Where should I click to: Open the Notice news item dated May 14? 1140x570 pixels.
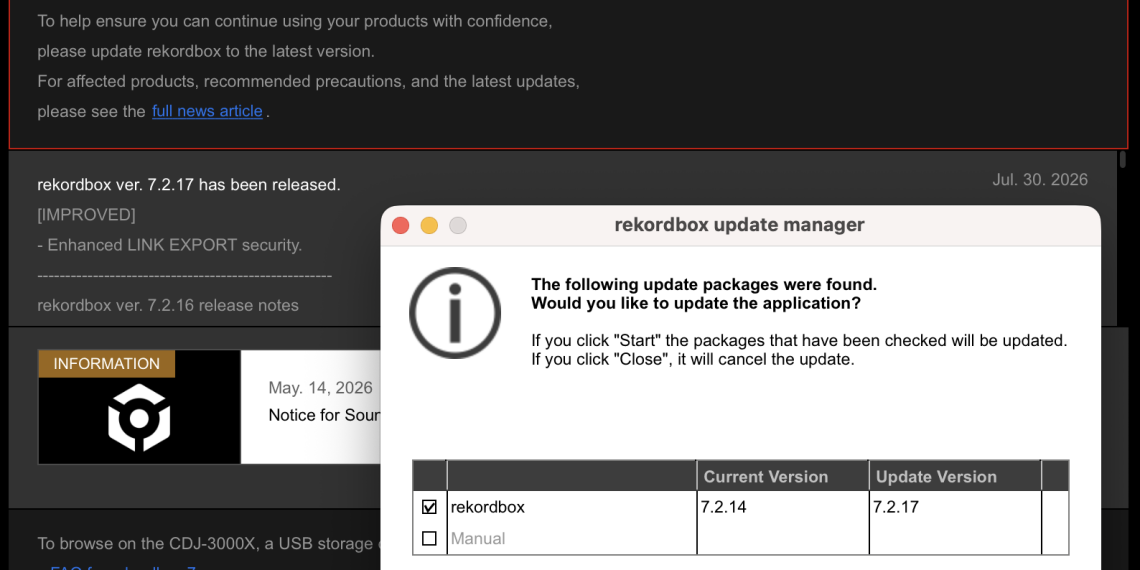(x=324, y=415)
